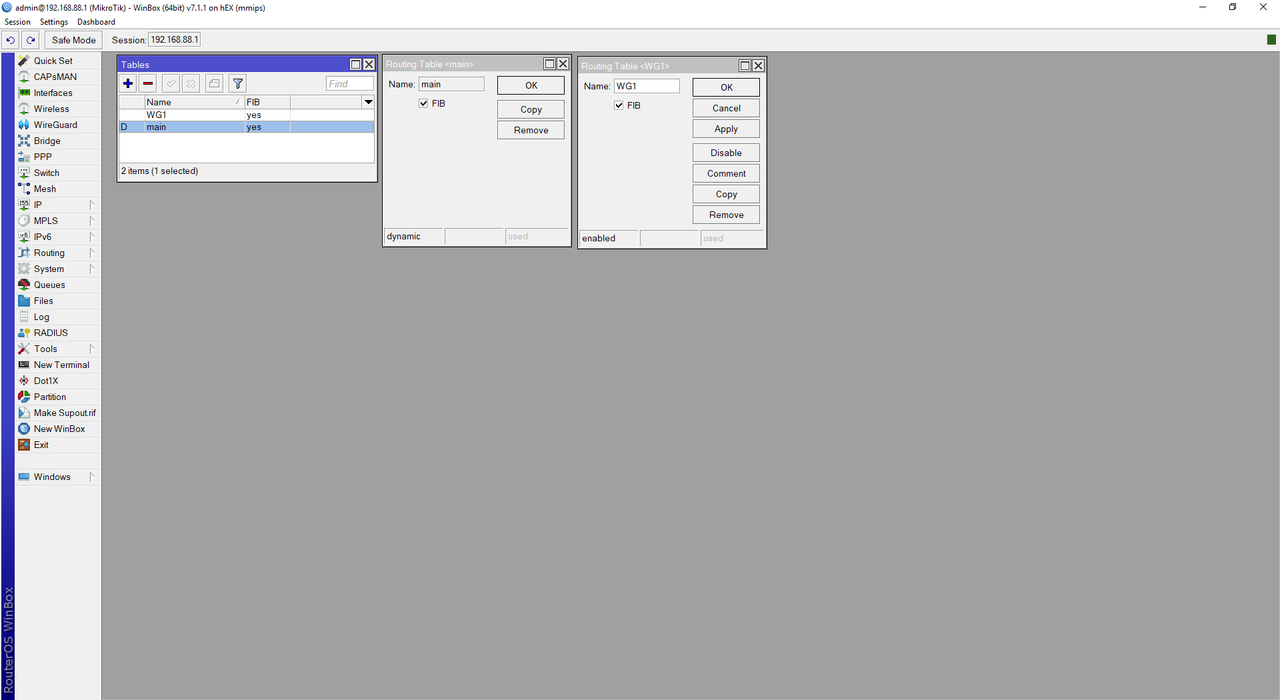
Task: Open the Settings menu
Action: pos(54,22)
